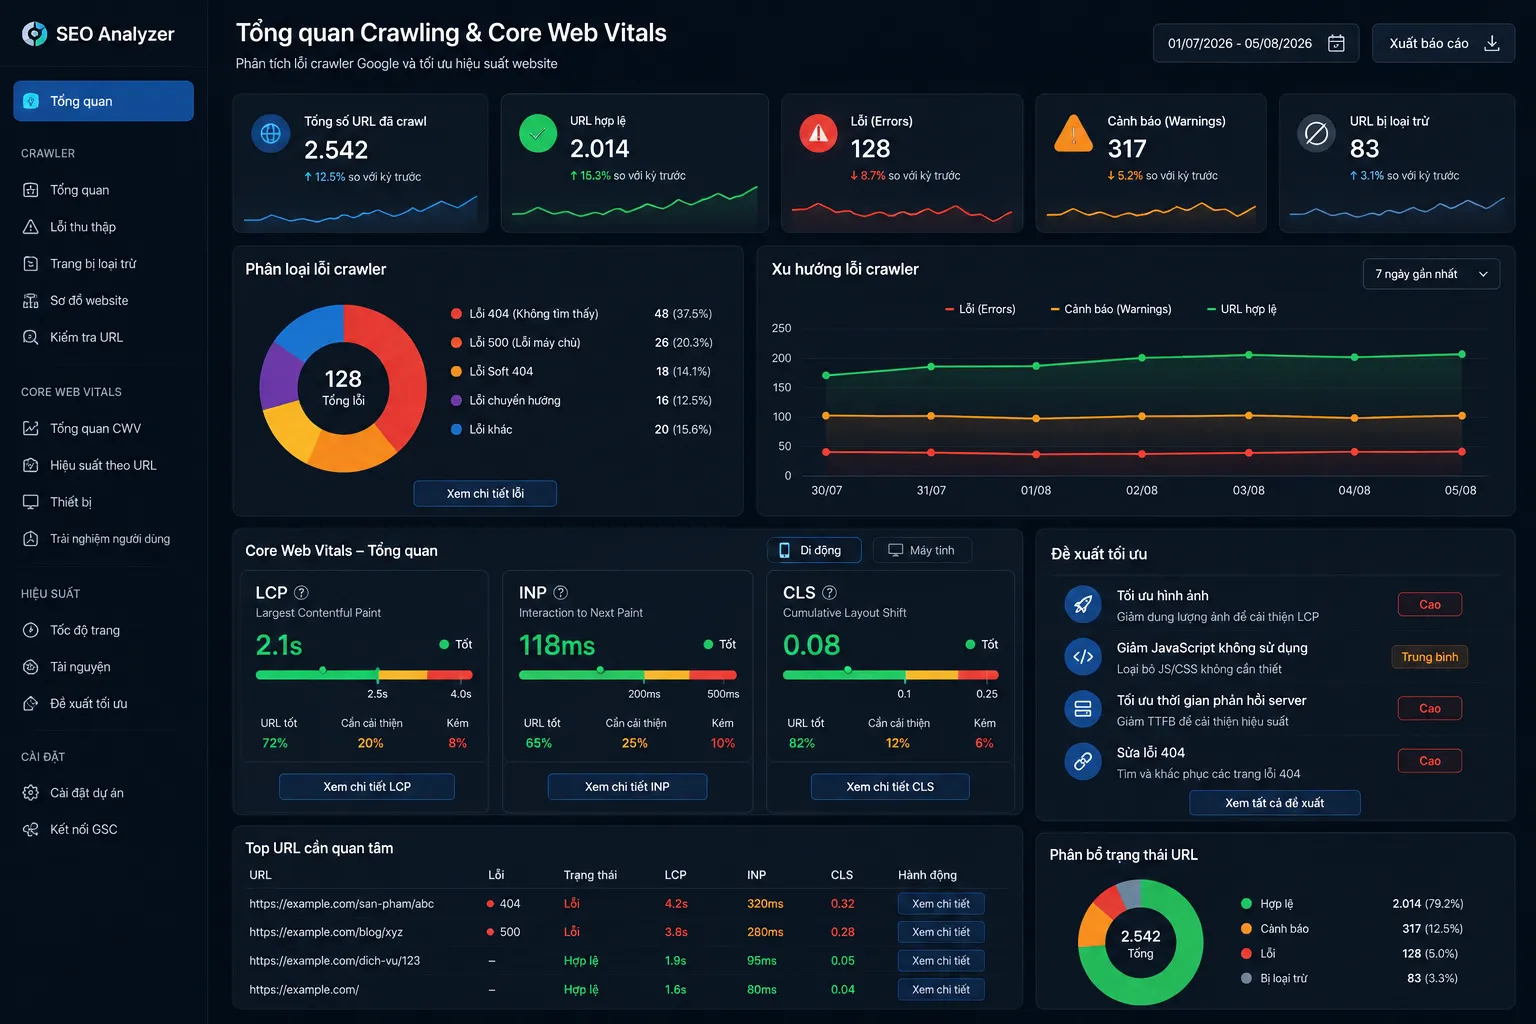The height and width of the screenshot is (1024, 1536).
Task: Select Tổng quan highlighted sidebar item
Action: coord(103,101)
